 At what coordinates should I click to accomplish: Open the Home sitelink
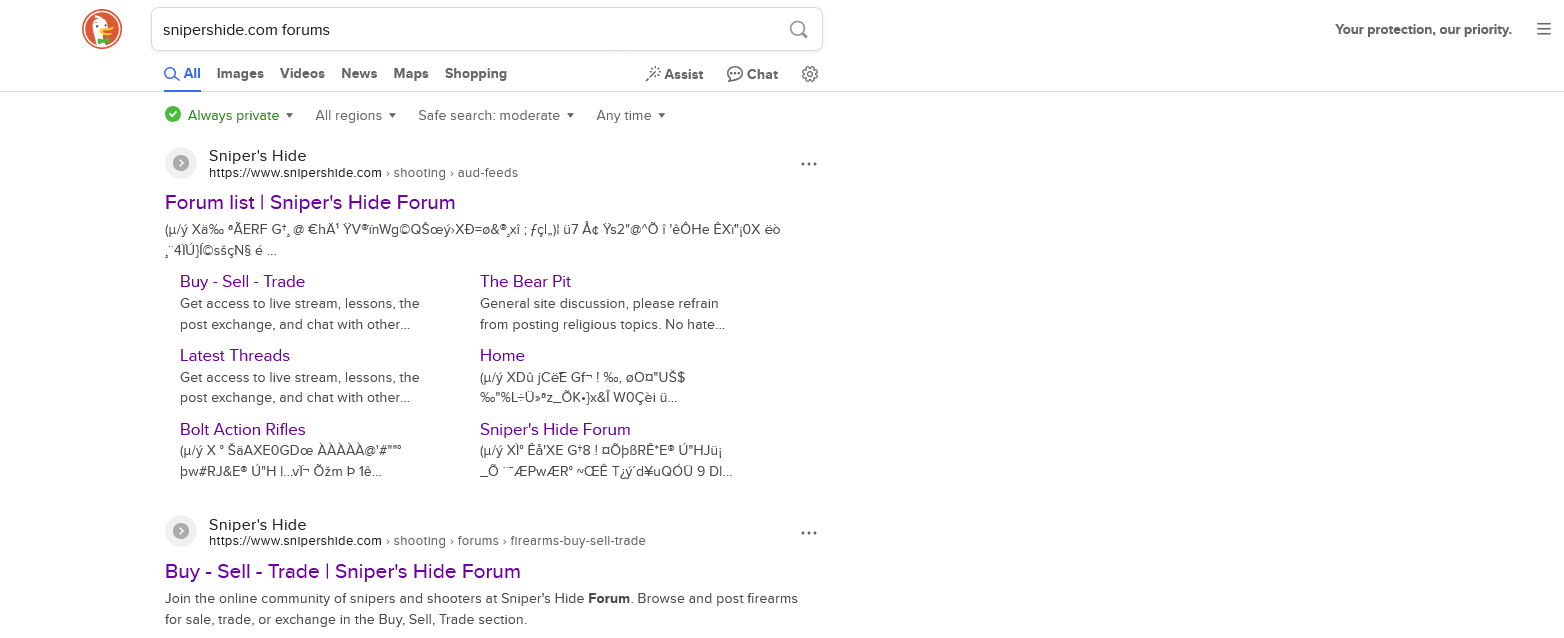point(502,355)
